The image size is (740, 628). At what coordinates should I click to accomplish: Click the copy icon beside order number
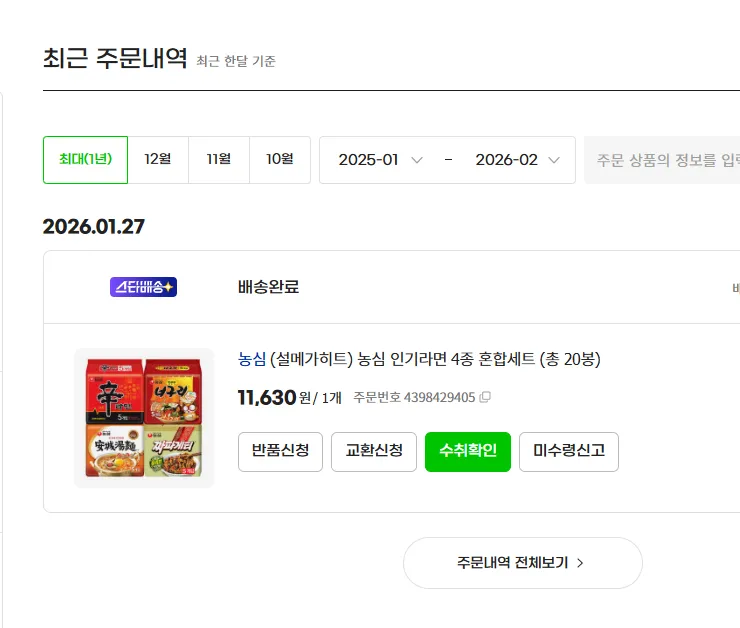[x=486, y=398]
